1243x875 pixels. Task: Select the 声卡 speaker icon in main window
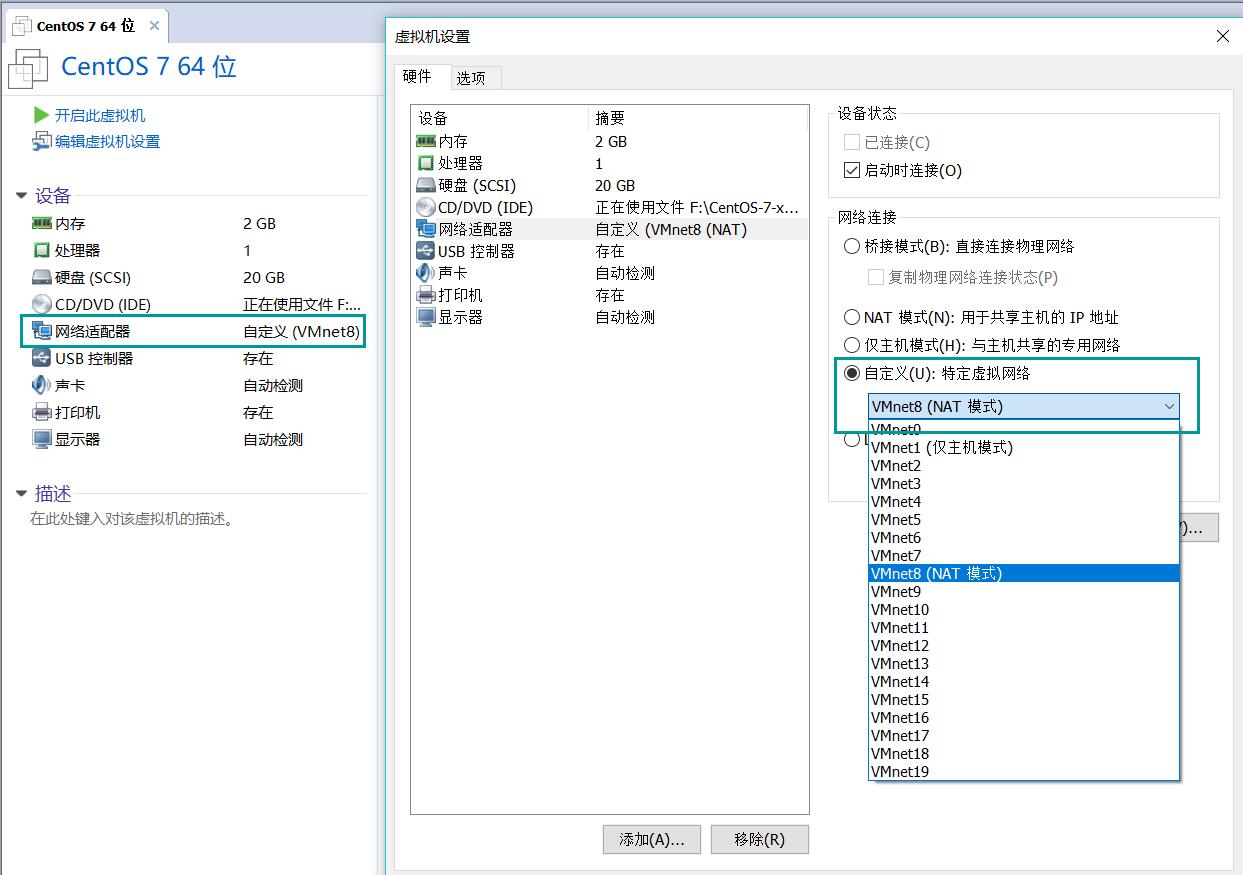point(41,385)
